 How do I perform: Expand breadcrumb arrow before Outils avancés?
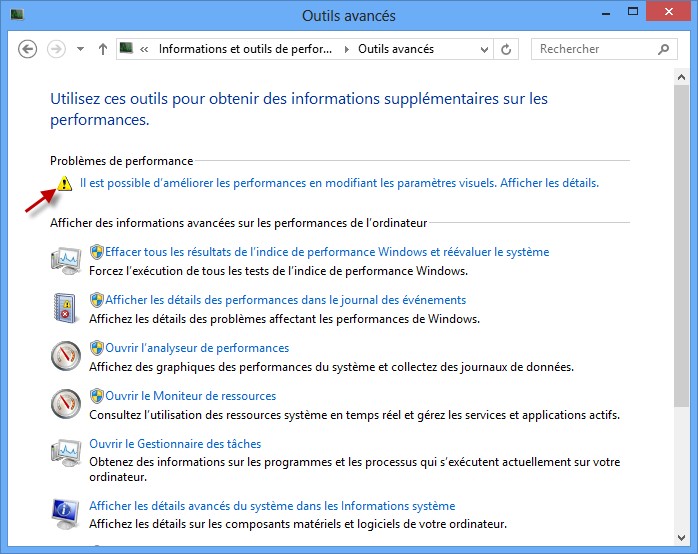click(347, 49)
